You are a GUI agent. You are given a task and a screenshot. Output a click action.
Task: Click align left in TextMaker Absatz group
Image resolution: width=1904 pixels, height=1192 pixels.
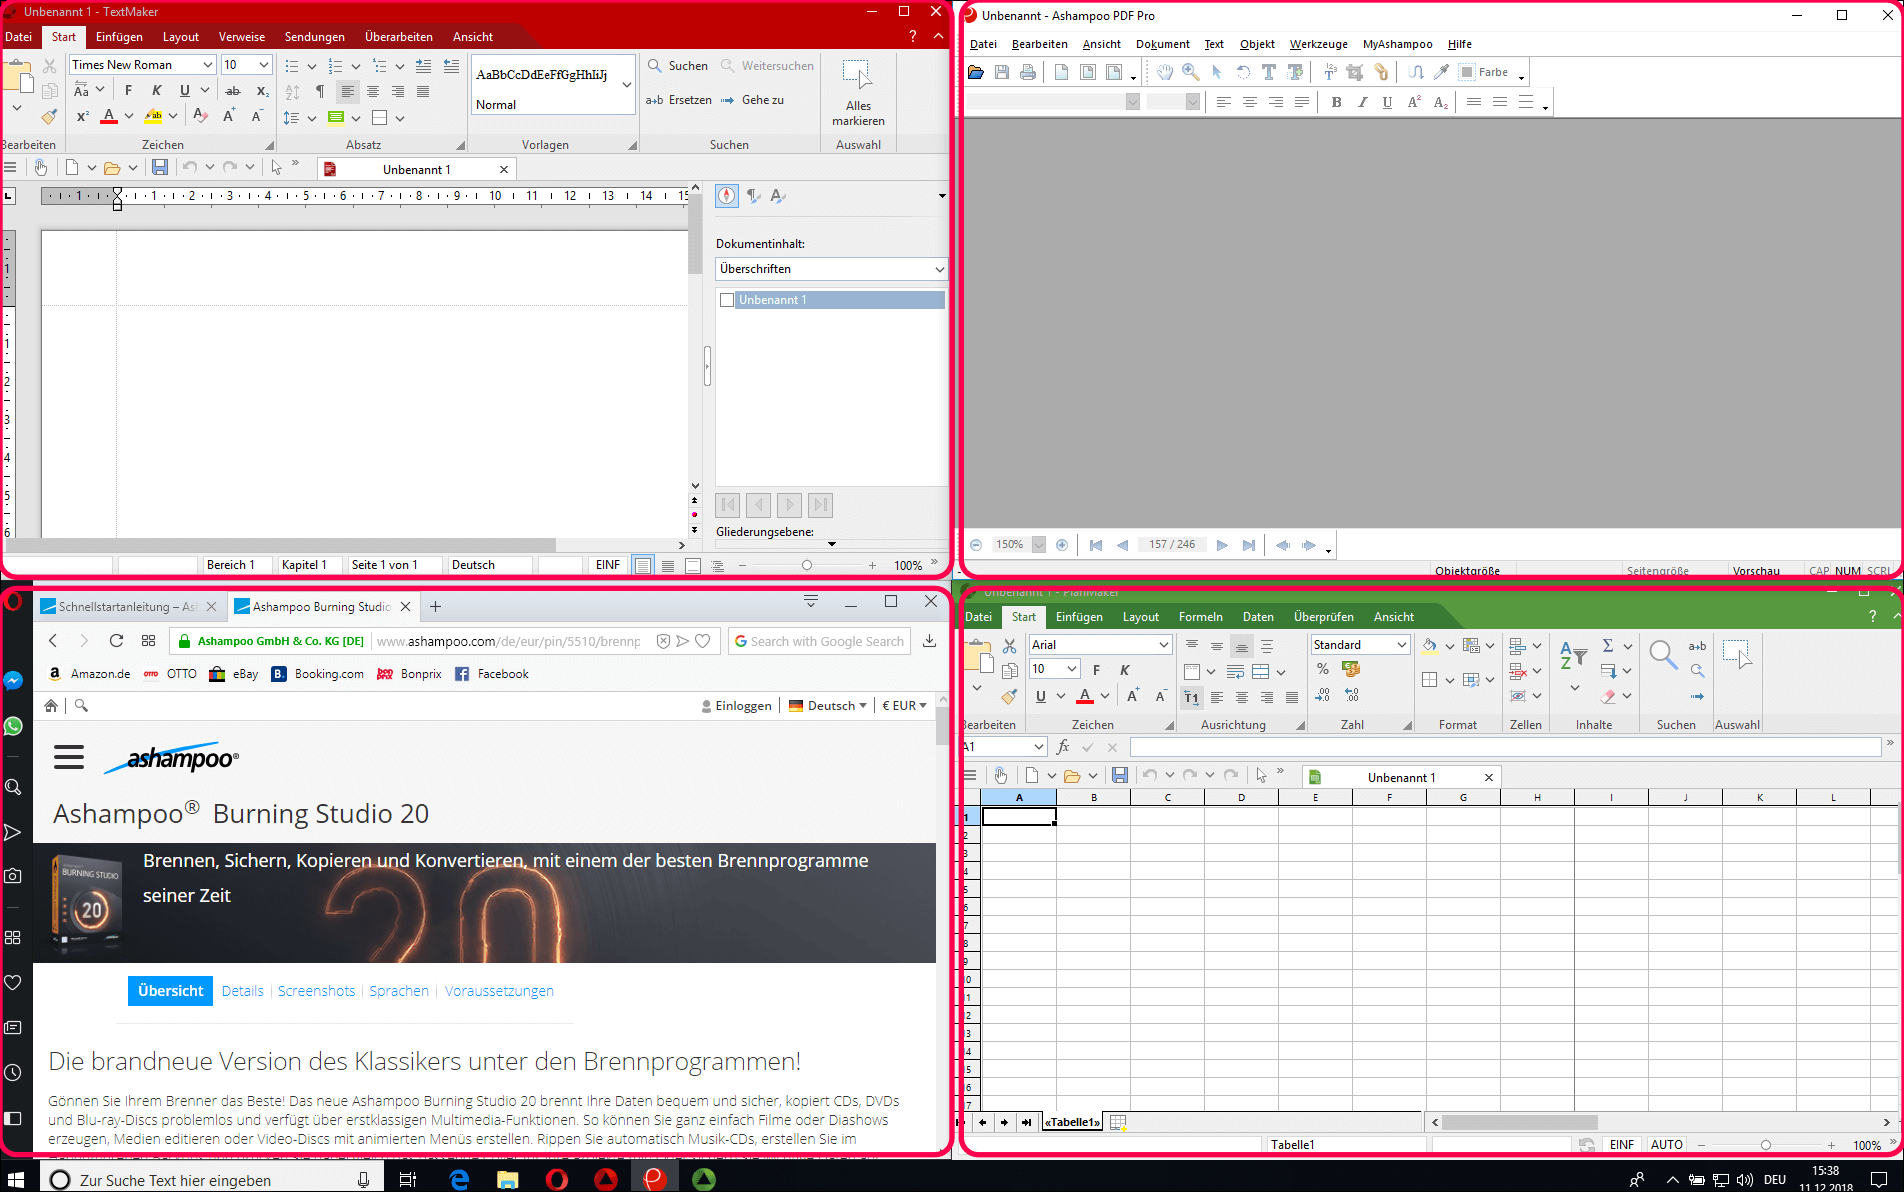347,91
